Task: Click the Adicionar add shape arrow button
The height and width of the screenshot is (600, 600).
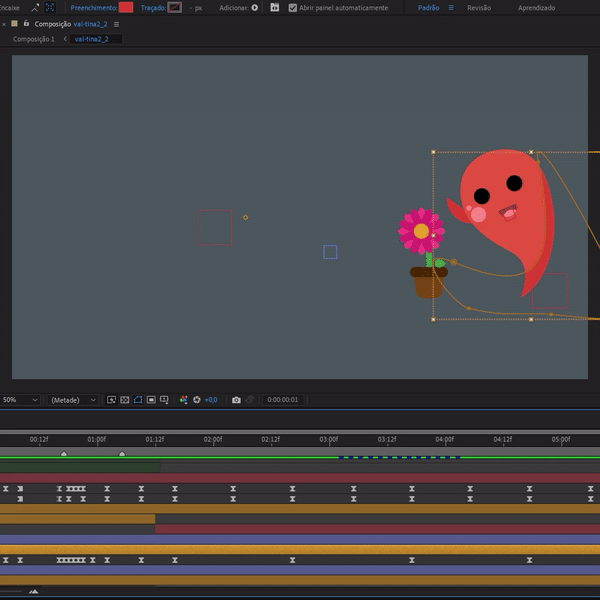Action: coord(254,7)
